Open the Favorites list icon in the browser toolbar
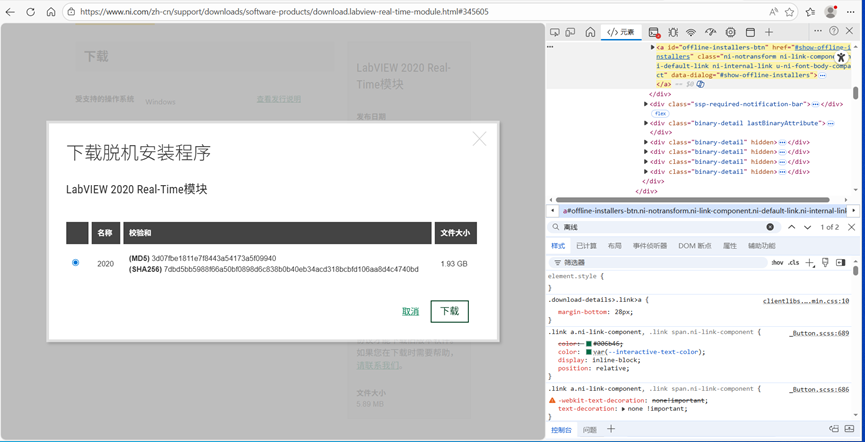Image resolution: width=865 pixels, height=442 pixels. click(810, 12)
